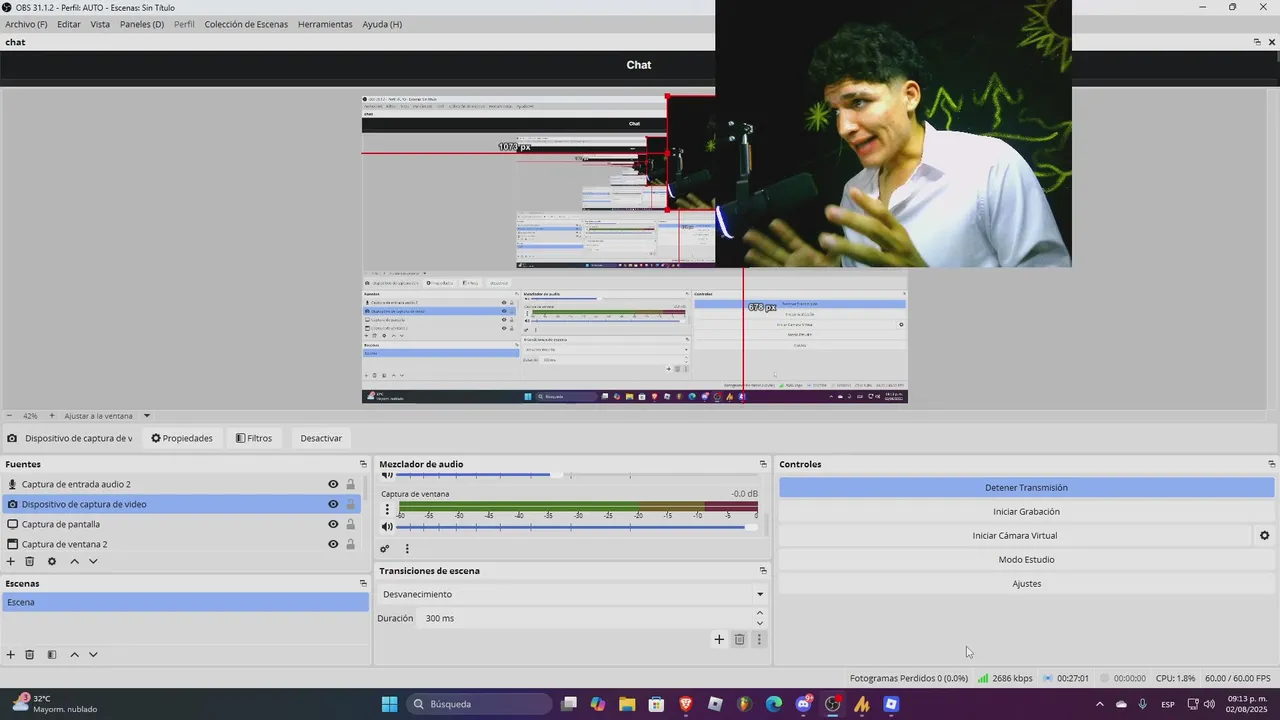Viewport: 1280px width, 720px height.
Task: Decrease Duración with the down stepper arrow
Action: point(760,623)
